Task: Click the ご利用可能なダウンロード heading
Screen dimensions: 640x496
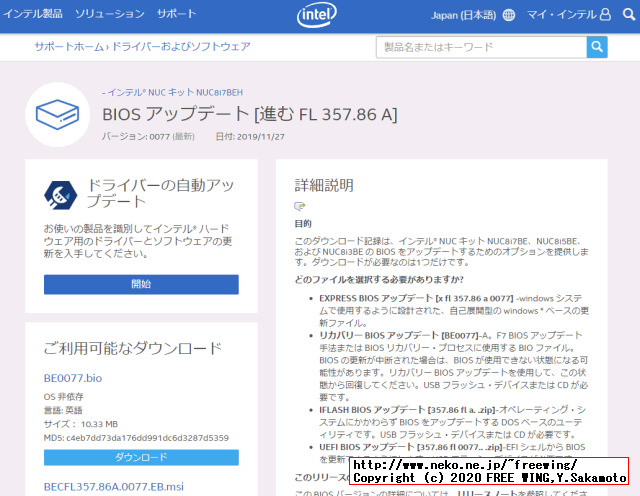Action: (133, 348)
